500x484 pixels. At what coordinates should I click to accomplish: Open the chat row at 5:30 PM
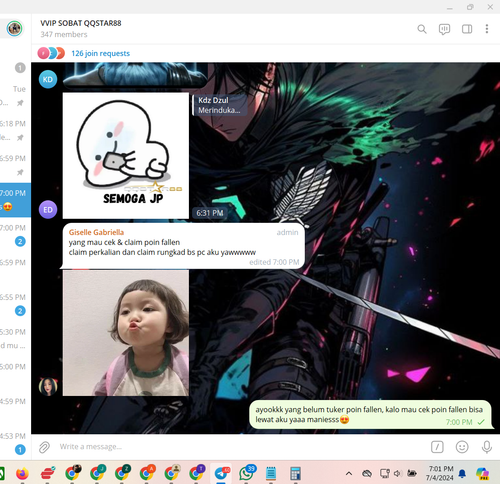(15, 339)
